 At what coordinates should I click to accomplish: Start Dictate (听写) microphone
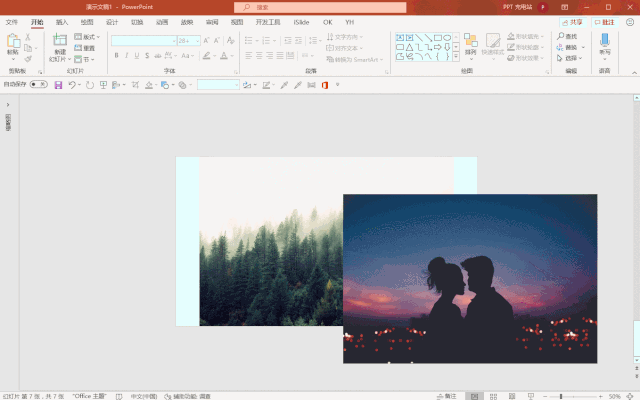point(605,45)
